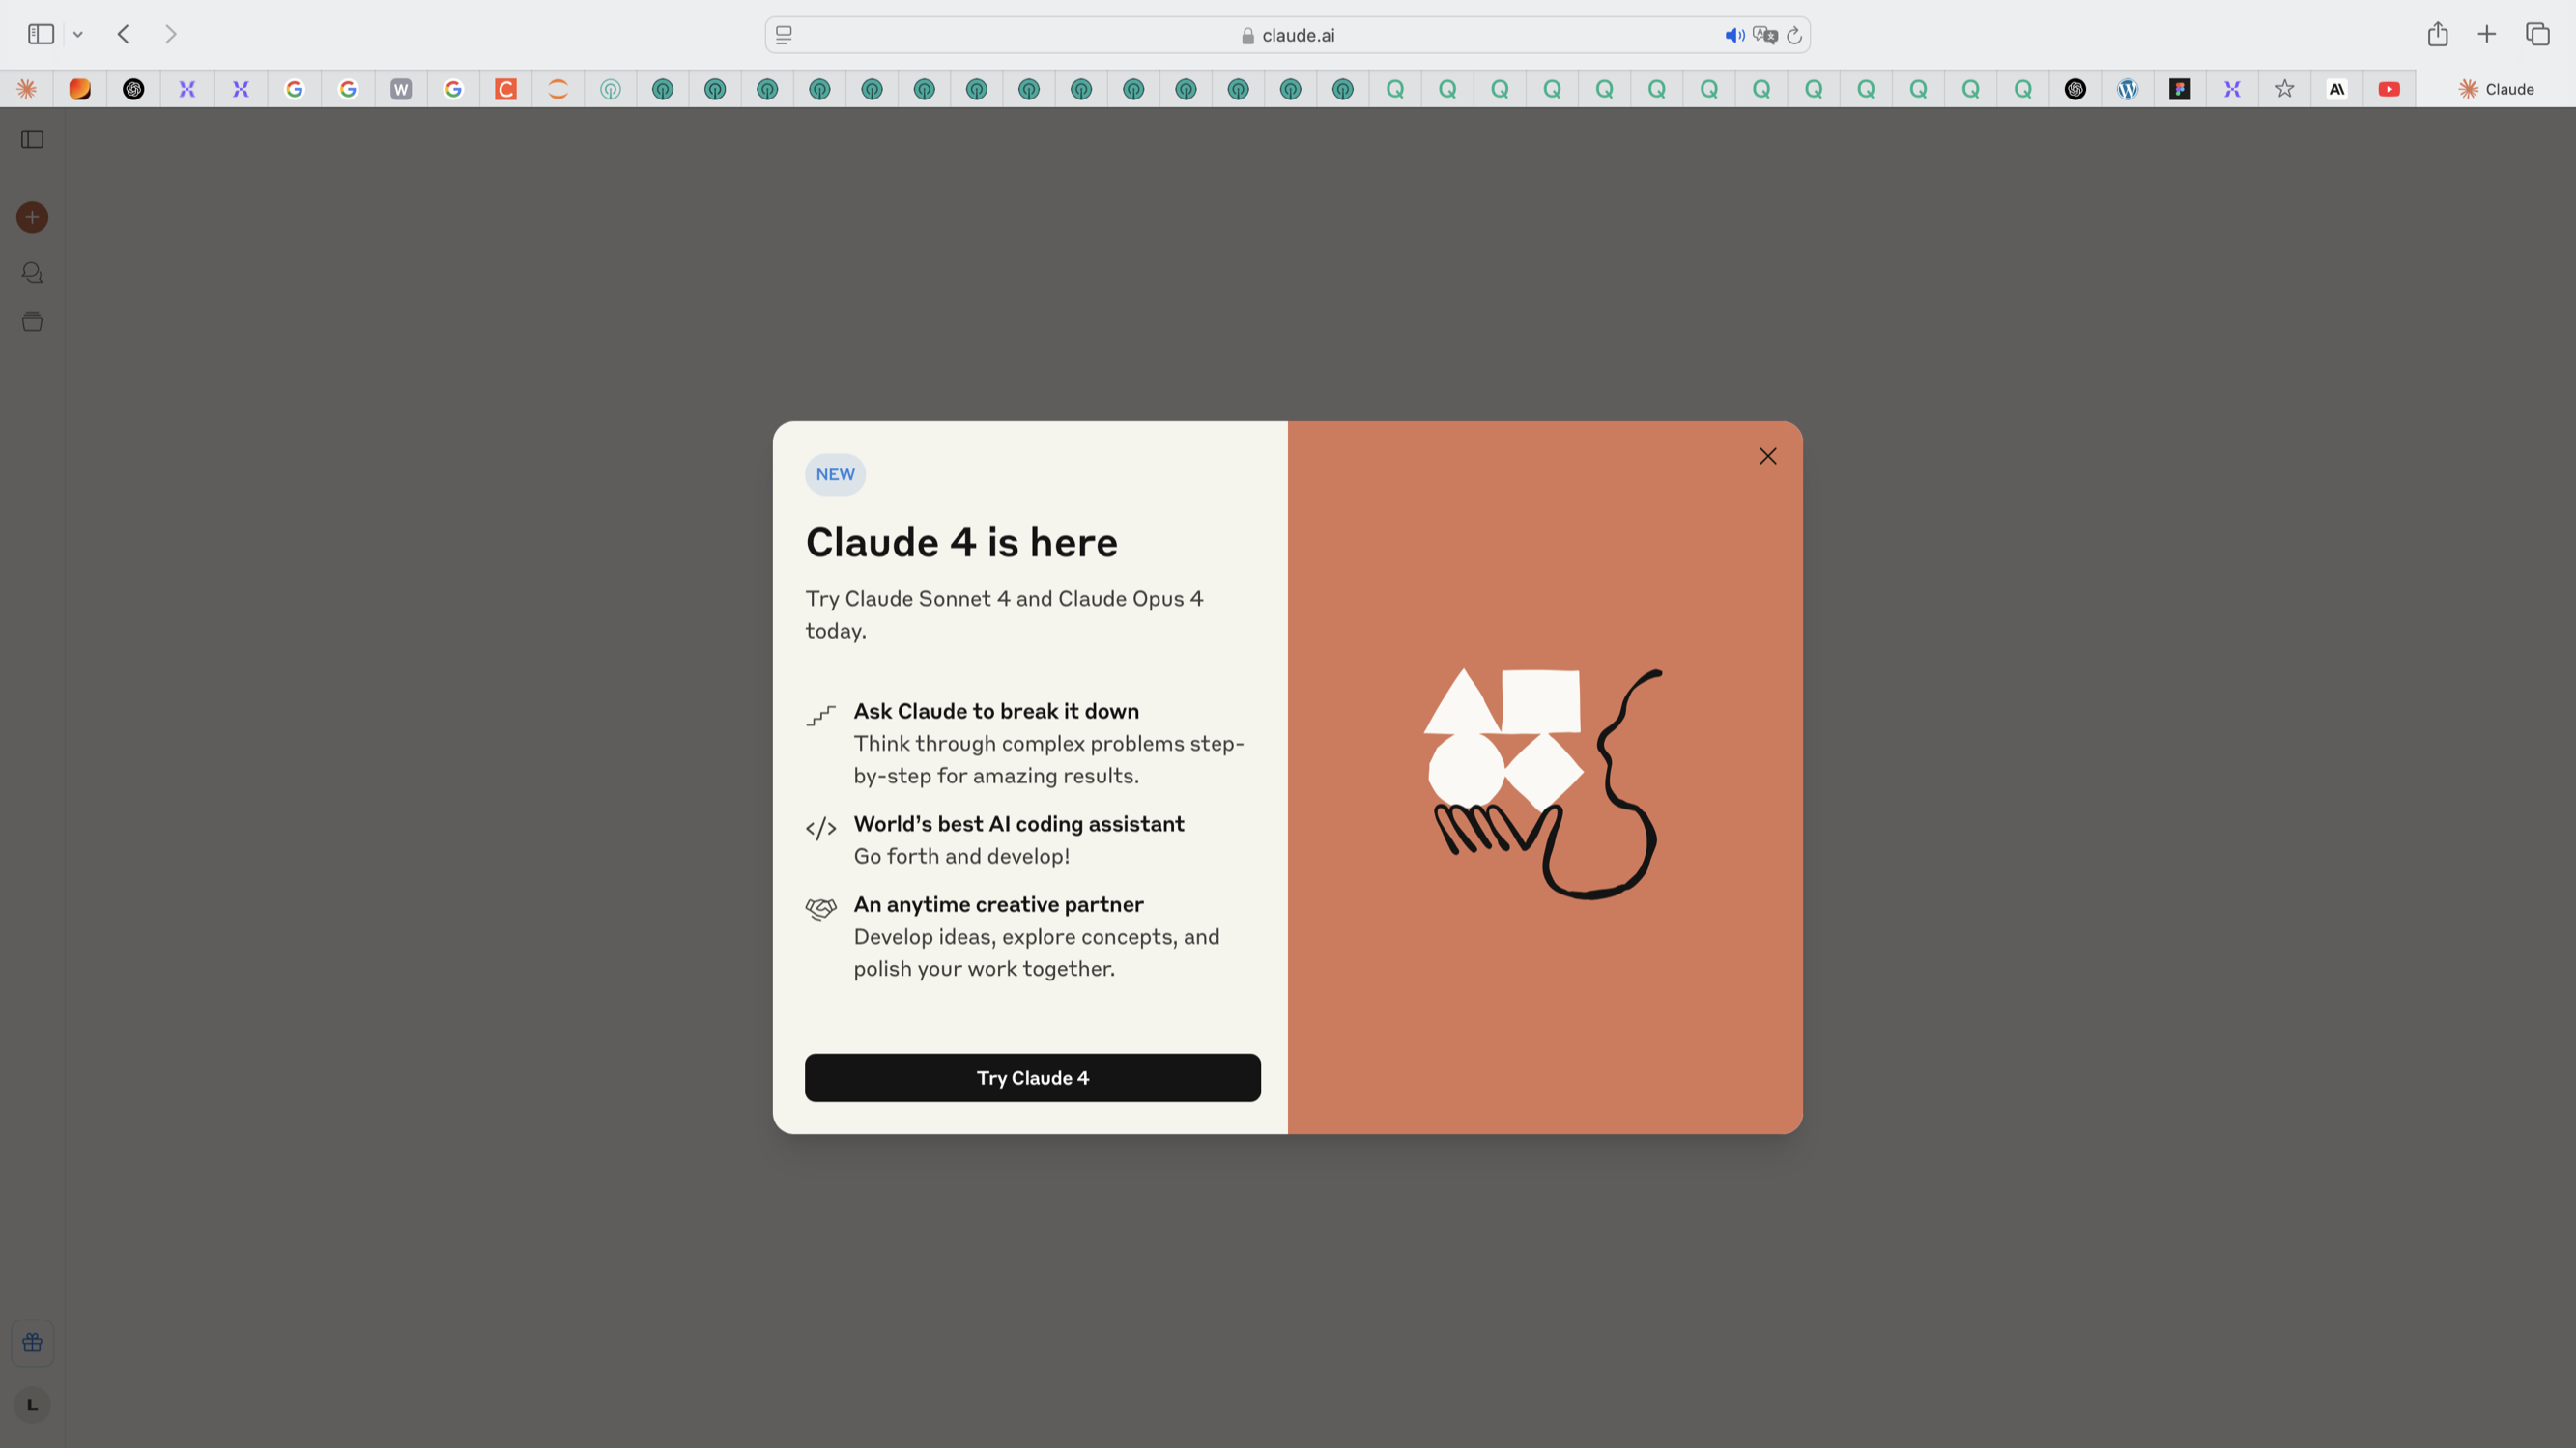
Task: Click 'Go forth and develop!' text
Action: tap(961, 856)
